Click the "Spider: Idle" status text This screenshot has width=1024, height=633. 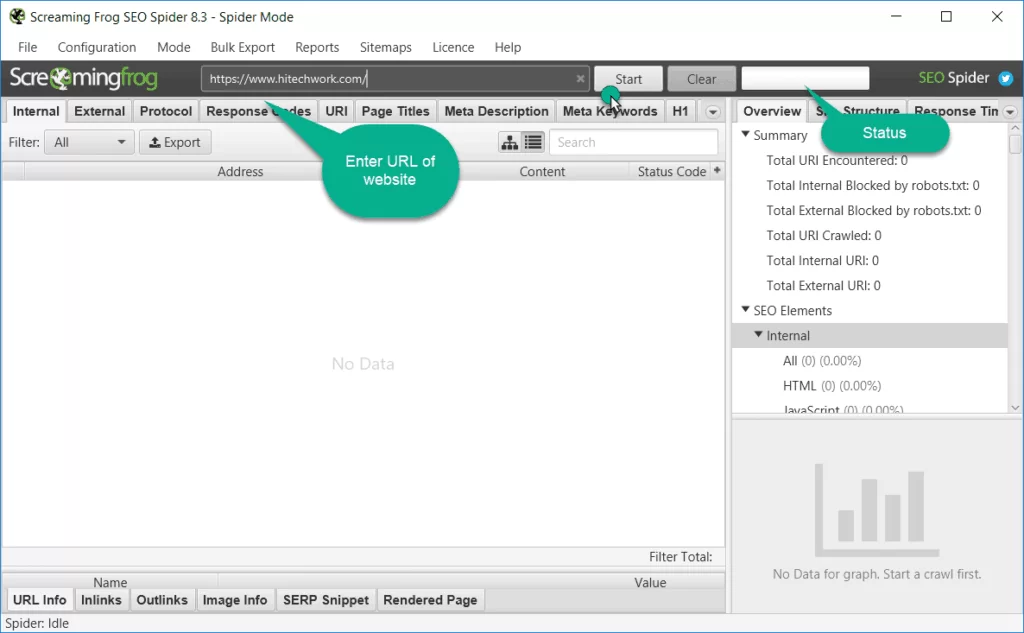pyautogui.click(x=37, y=623)
